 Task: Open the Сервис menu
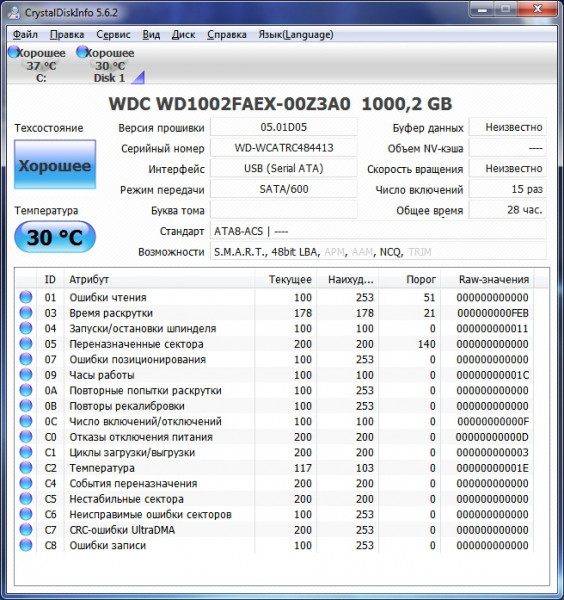point(113,35)
